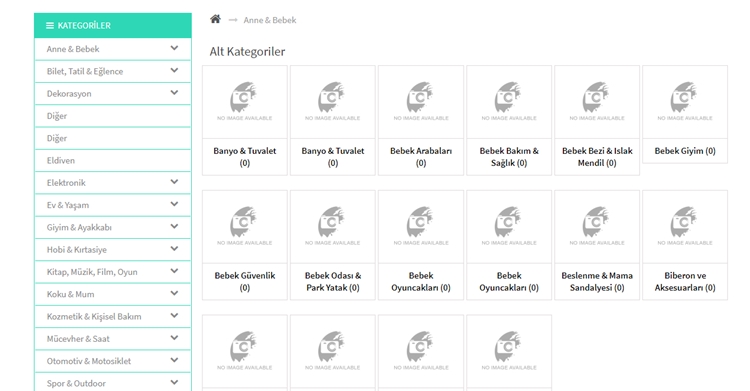
Task: Click Bebek Giyim placeholder image
Action: [x=685, y=102]
